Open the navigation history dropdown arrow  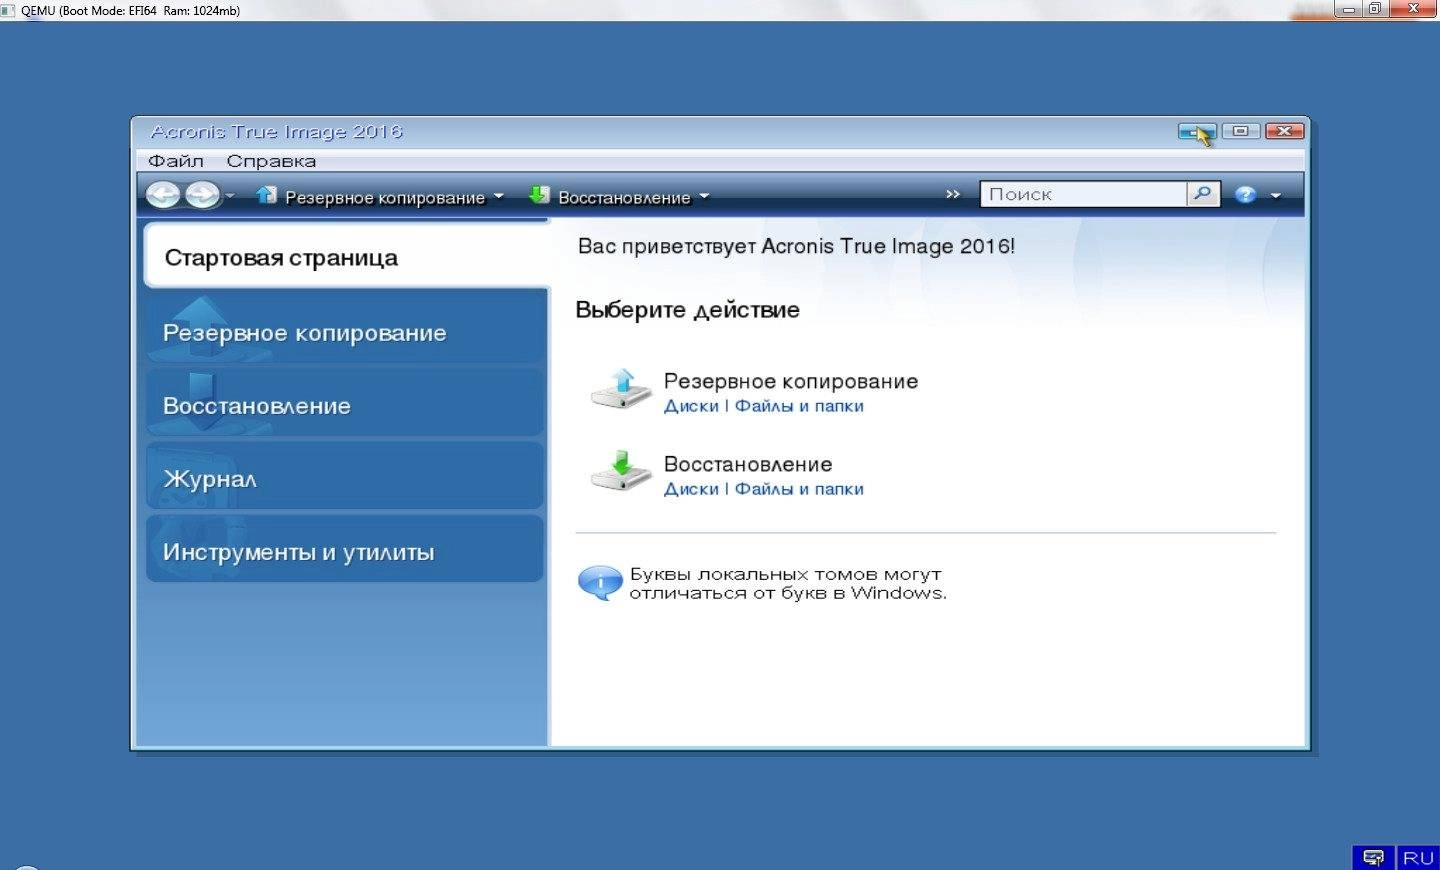tap(230, 196)
